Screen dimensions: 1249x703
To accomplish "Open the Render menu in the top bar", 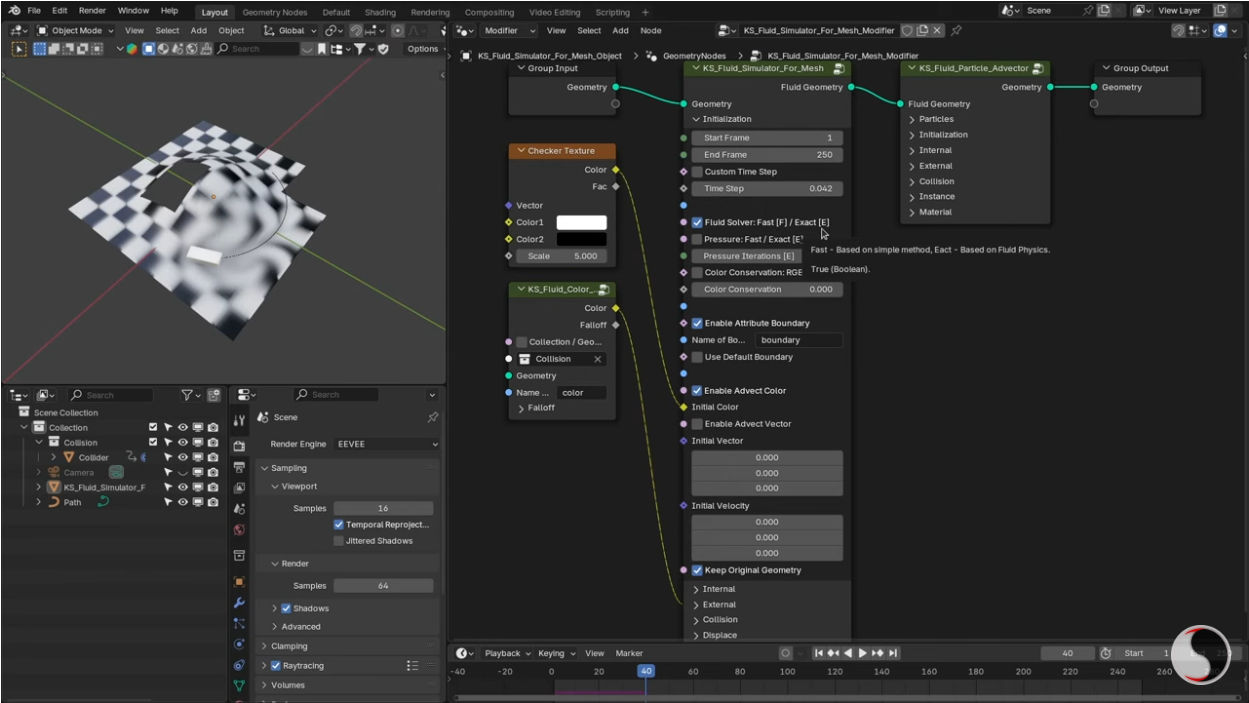I will click(91, 12).
